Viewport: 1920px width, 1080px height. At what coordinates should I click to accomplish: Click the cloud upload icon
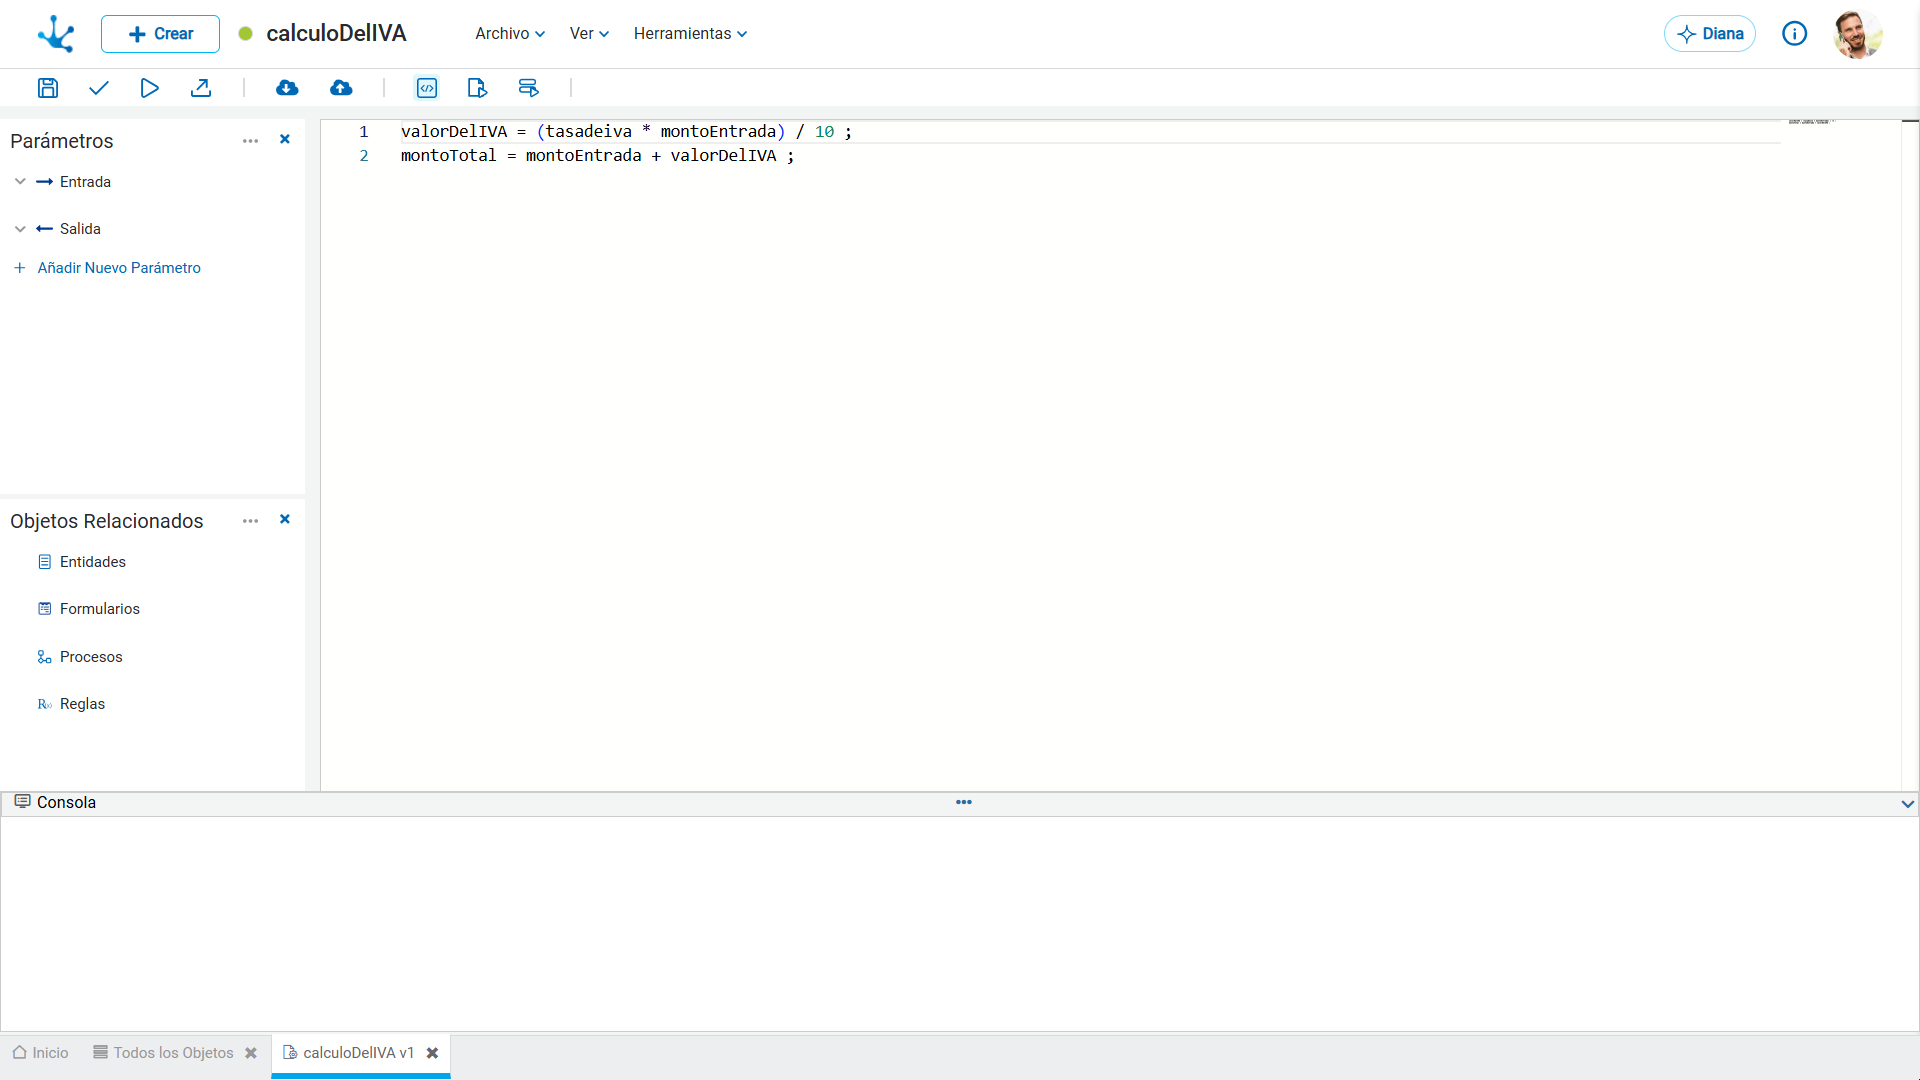341,88
